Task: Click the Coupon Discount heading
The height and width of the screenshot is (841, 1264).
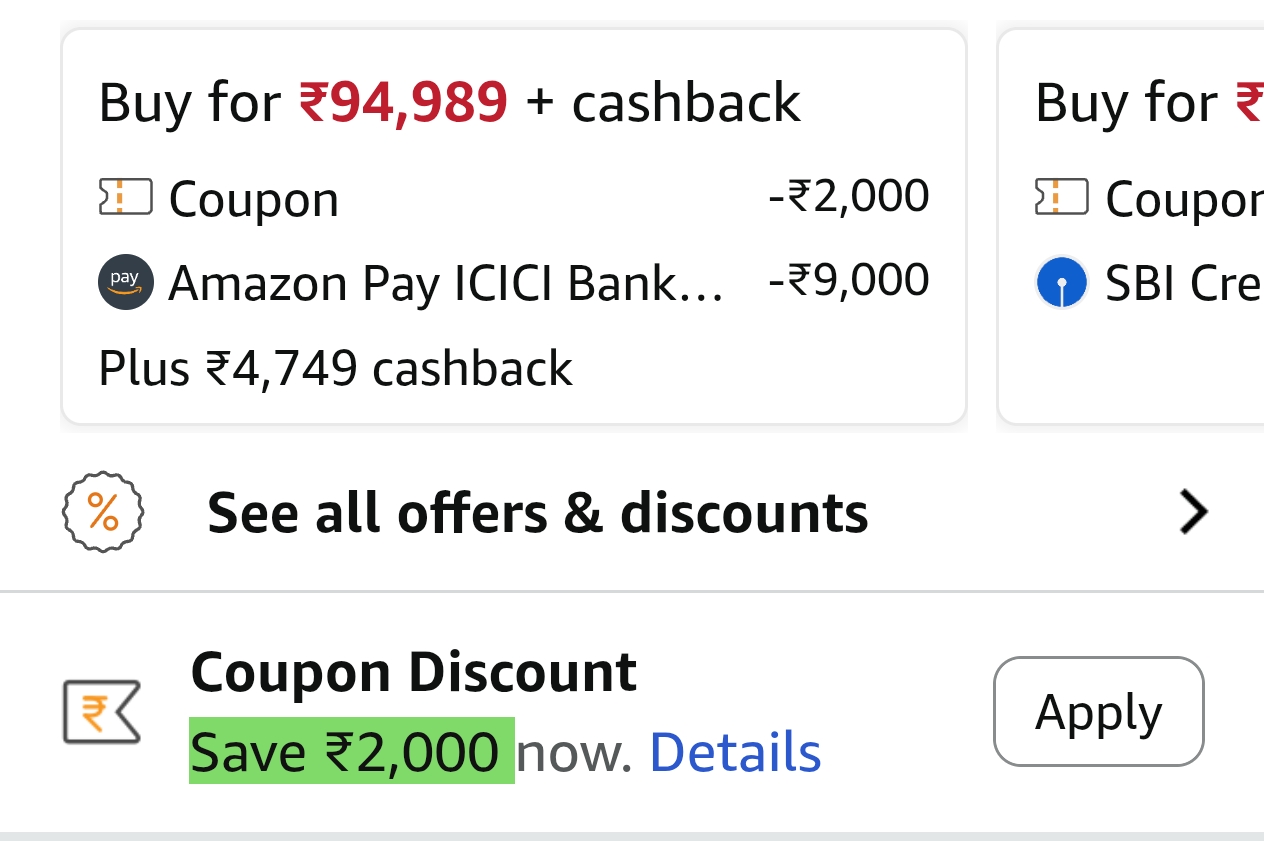Action: pyautogui.click(x=413, y=672)
